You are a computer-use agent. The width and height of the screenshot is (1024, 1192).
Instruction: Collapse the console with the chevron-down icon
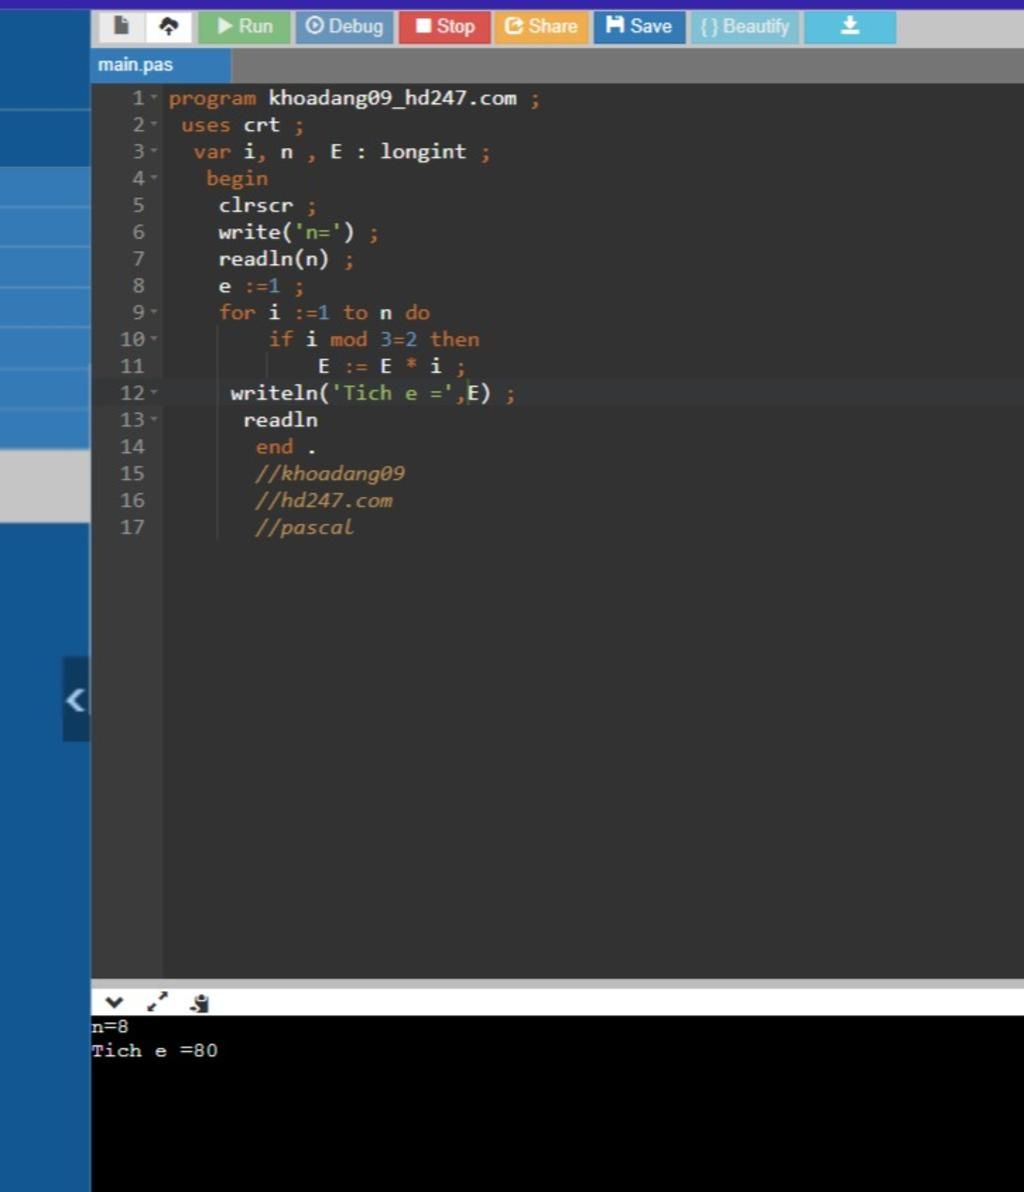(114, 1003)
